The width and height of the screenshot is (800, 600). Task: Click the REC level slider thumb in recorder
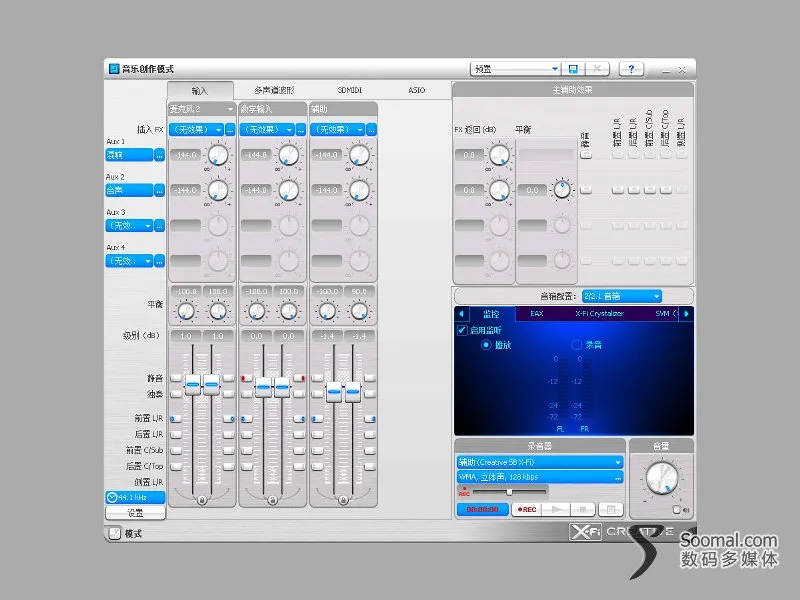coord(509,492)
